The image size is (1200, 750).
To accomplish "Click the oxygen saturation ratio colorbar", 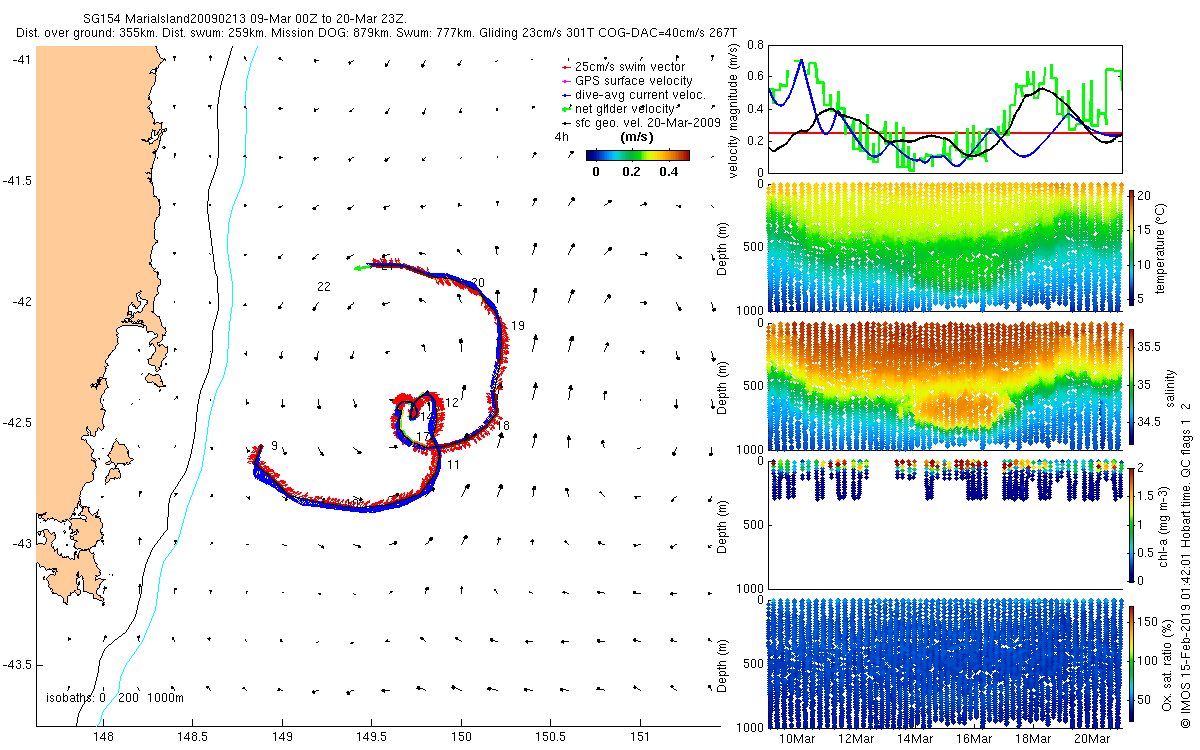I will tap(1132, 662).
